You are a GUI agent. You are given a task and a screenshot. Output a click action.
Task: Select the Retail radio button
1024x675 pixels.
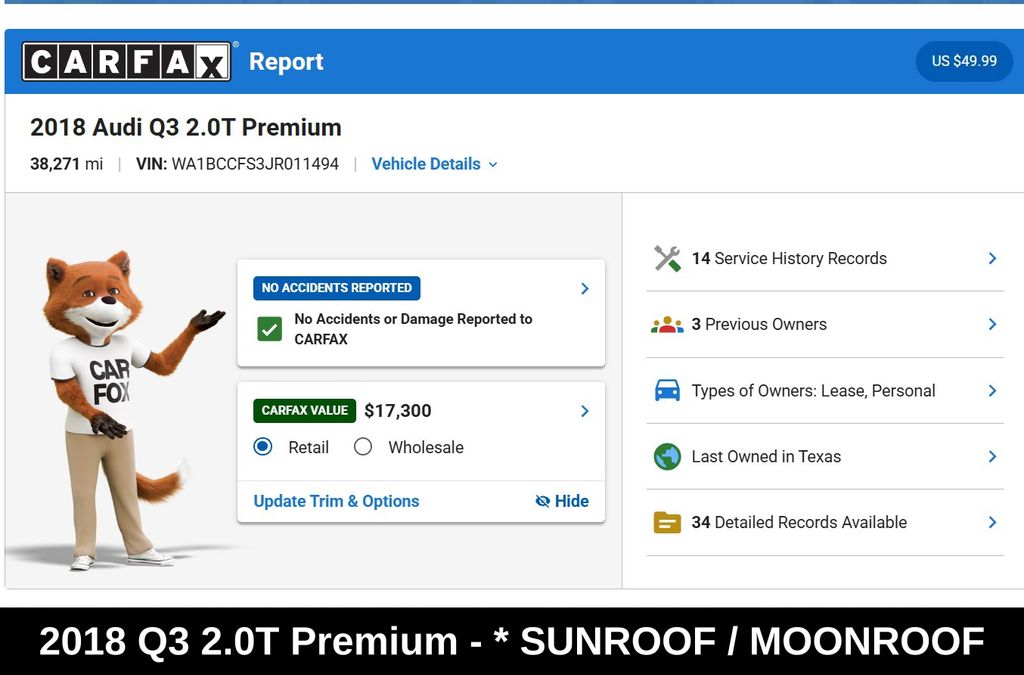263,447
